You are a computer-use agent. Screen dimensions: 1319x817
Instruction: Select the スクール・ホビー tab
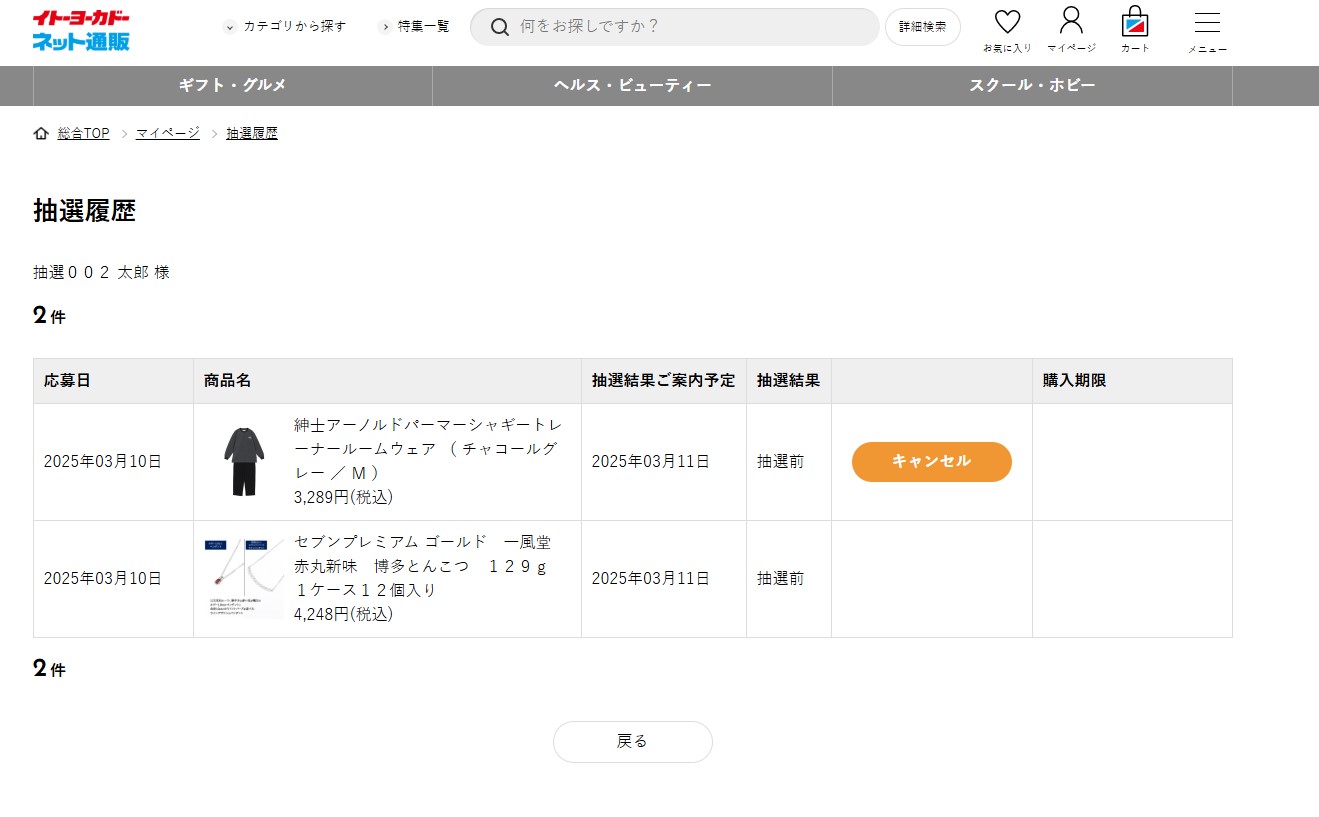[1032, 86]
